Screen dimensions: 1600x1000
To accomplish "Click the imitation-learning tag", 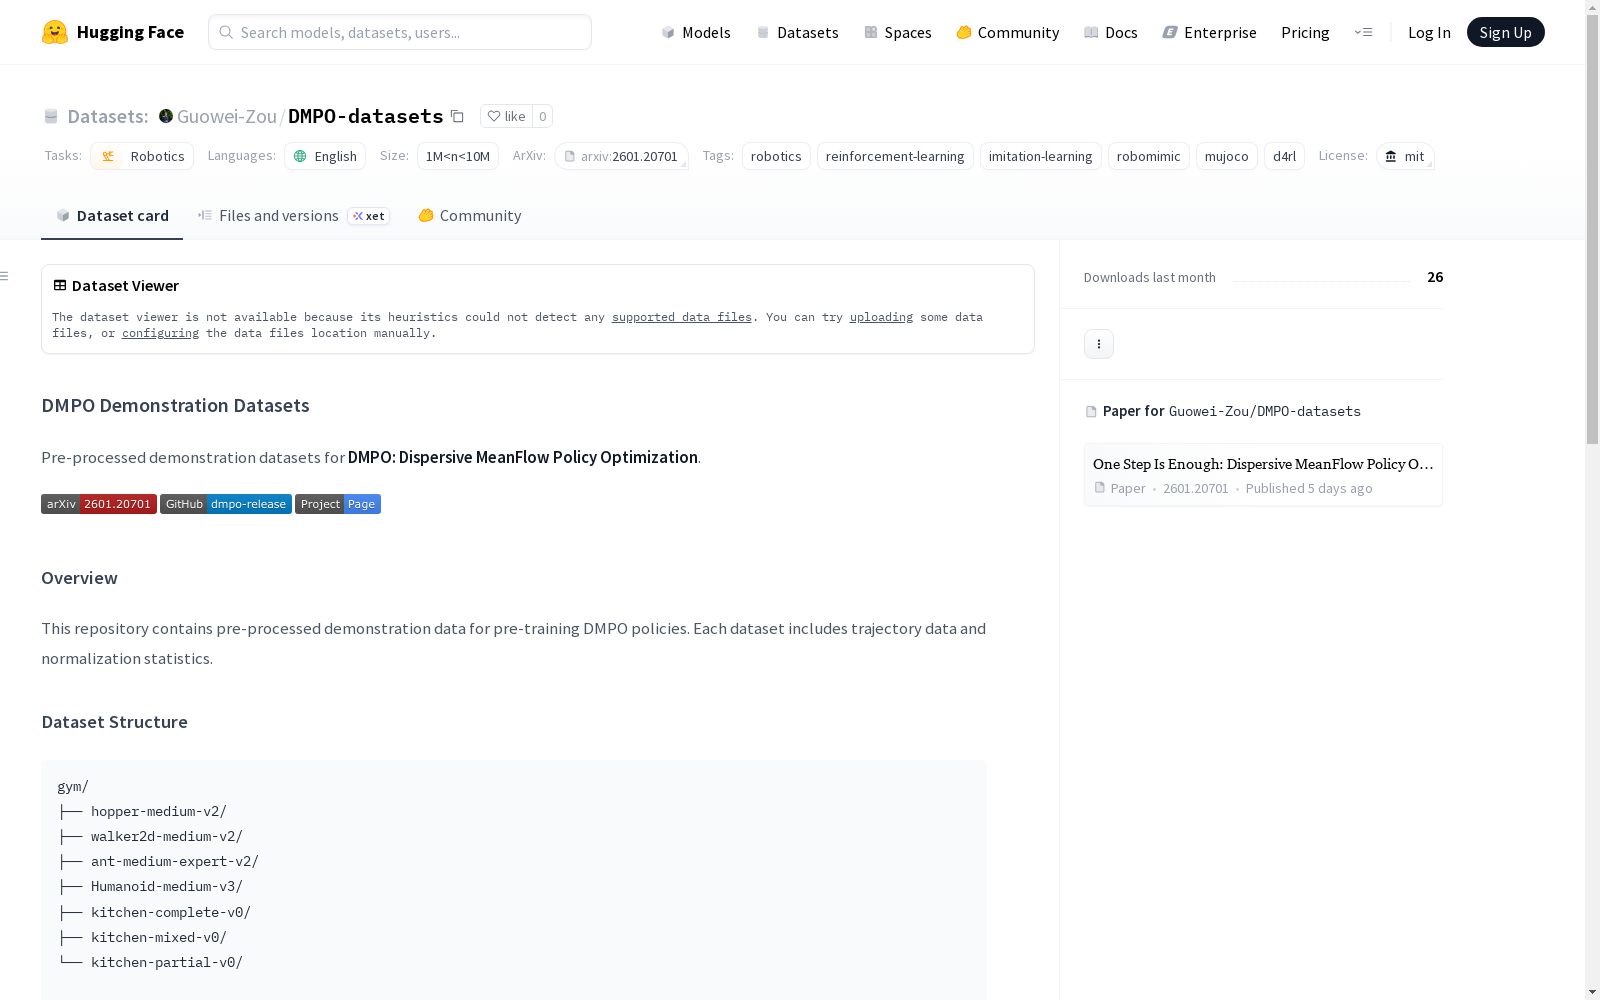I will point(1041,156).
